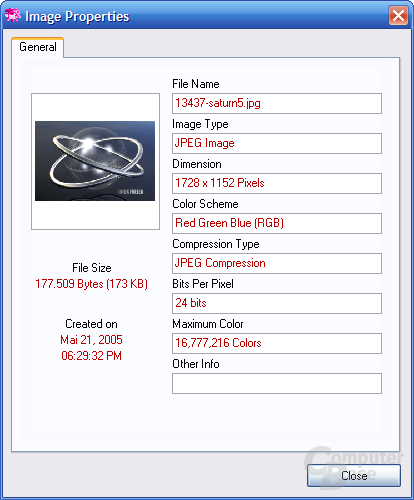Click the Created on label
The height and width of the screenshot is (500, 414).
[91, 324]
